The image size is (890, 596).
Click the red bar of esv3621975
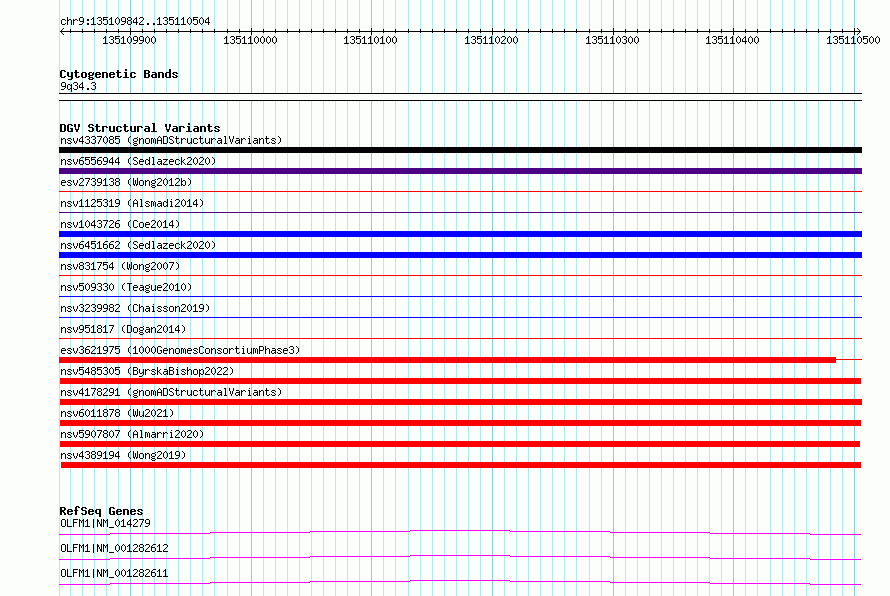pos(447,360)
